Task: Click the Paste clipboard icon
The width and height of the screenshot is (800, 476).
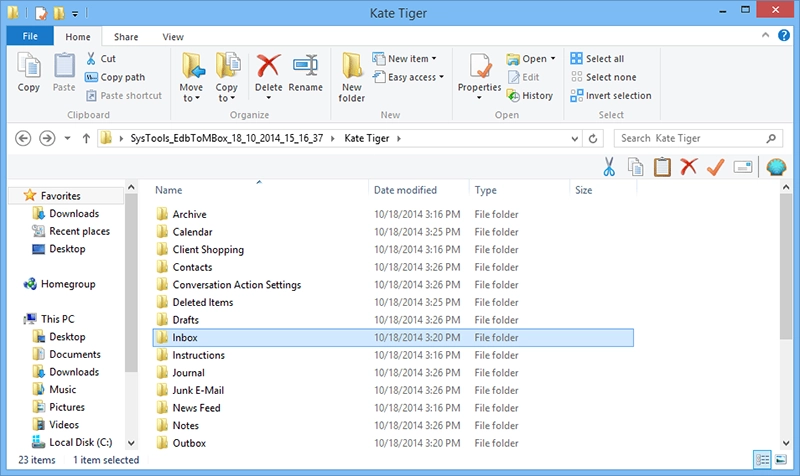Action: tap(64, 66)
